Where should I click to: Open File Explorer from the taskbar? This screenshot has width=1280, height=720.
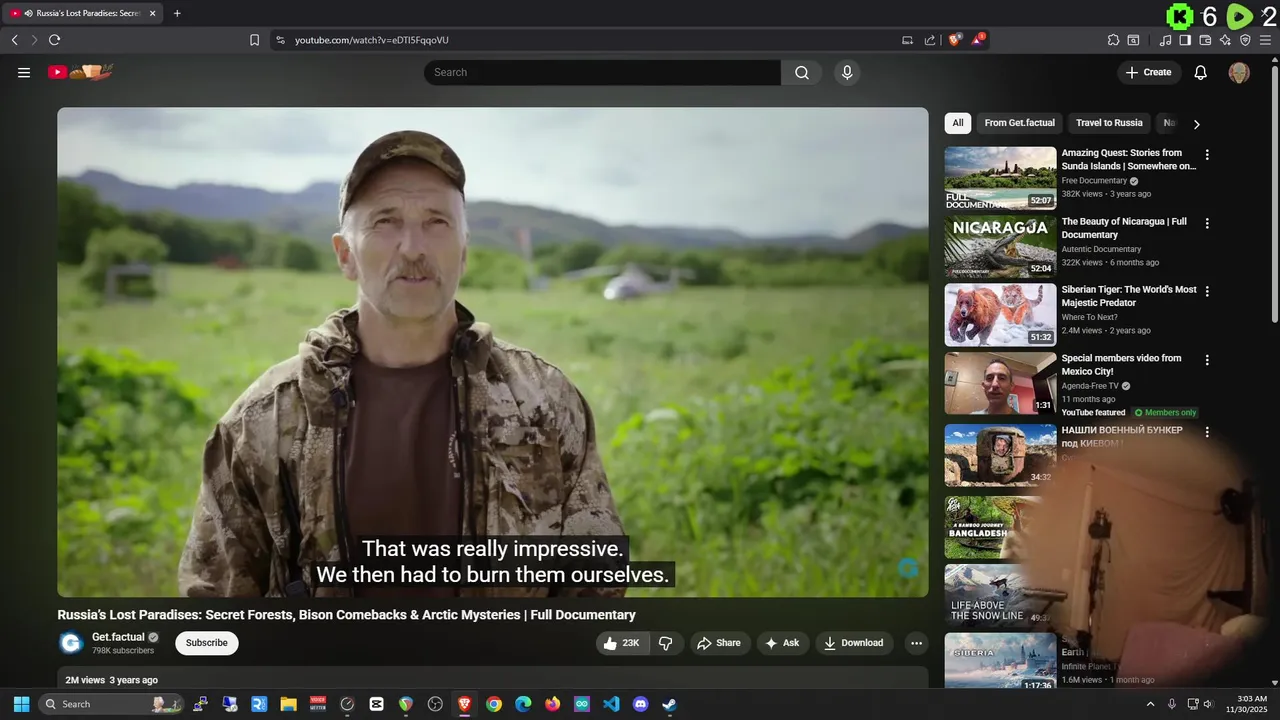pos(288,704)
